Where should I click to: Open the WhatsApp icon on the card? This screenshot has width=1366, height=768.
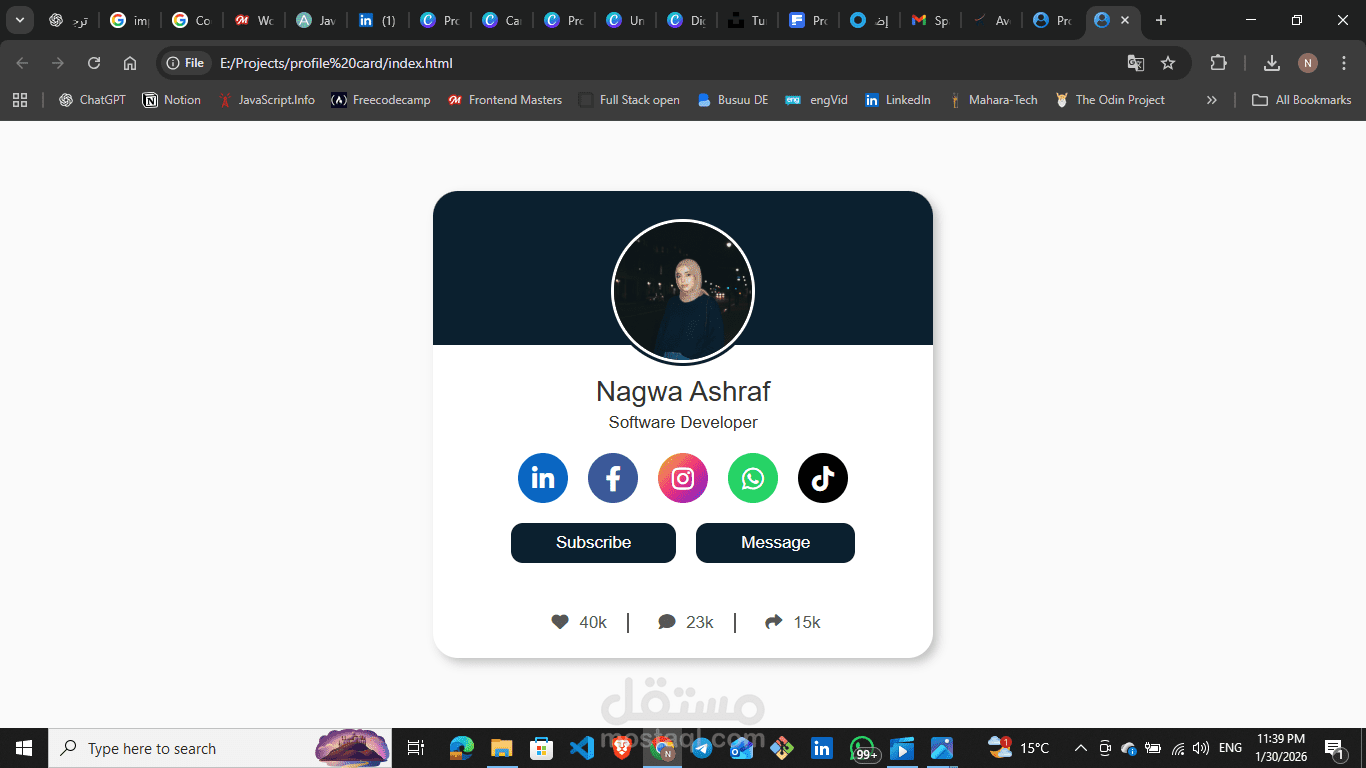click(752, 478)
